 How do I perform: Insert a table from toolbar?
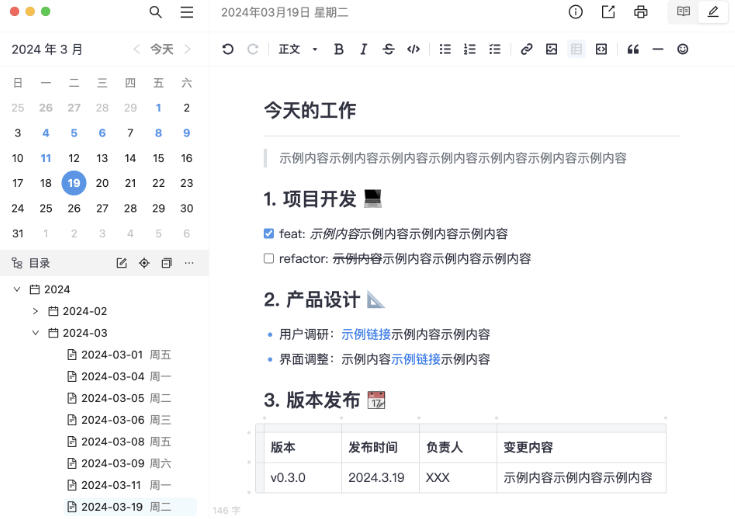[576, 49]
